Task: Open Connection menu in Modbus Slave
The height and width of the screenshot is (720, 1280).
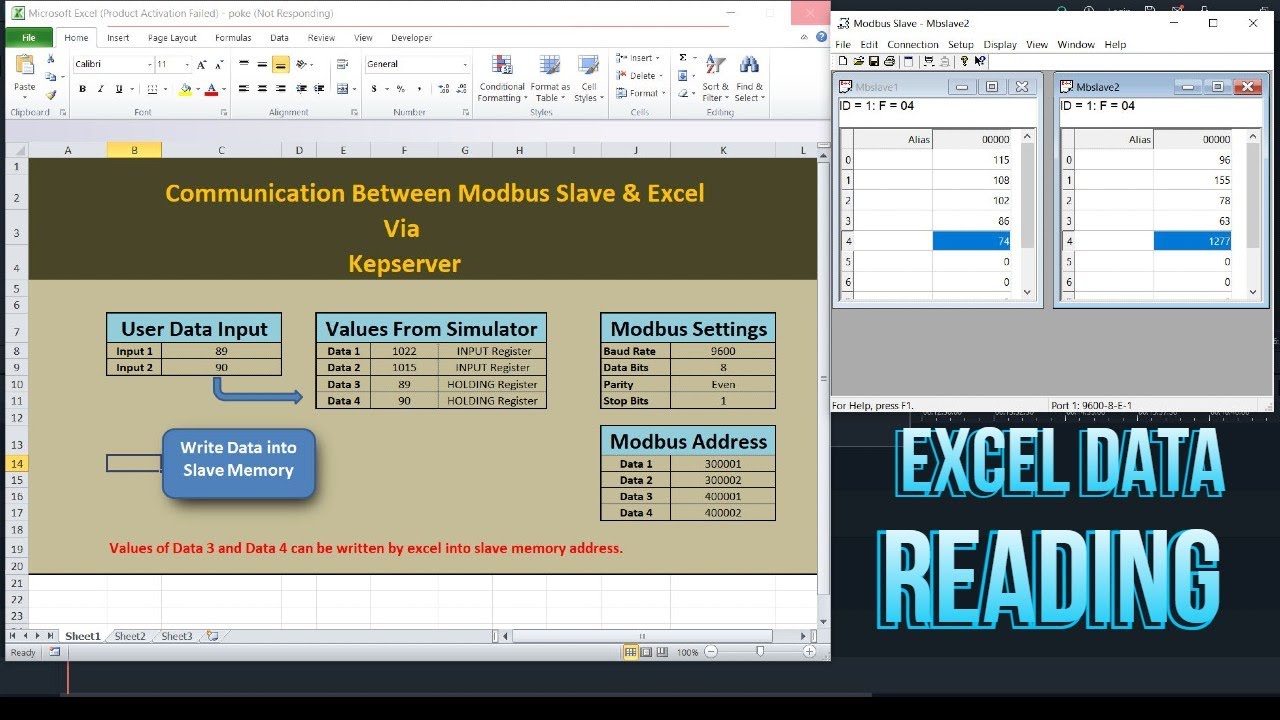Action: (x=913, y=45)
